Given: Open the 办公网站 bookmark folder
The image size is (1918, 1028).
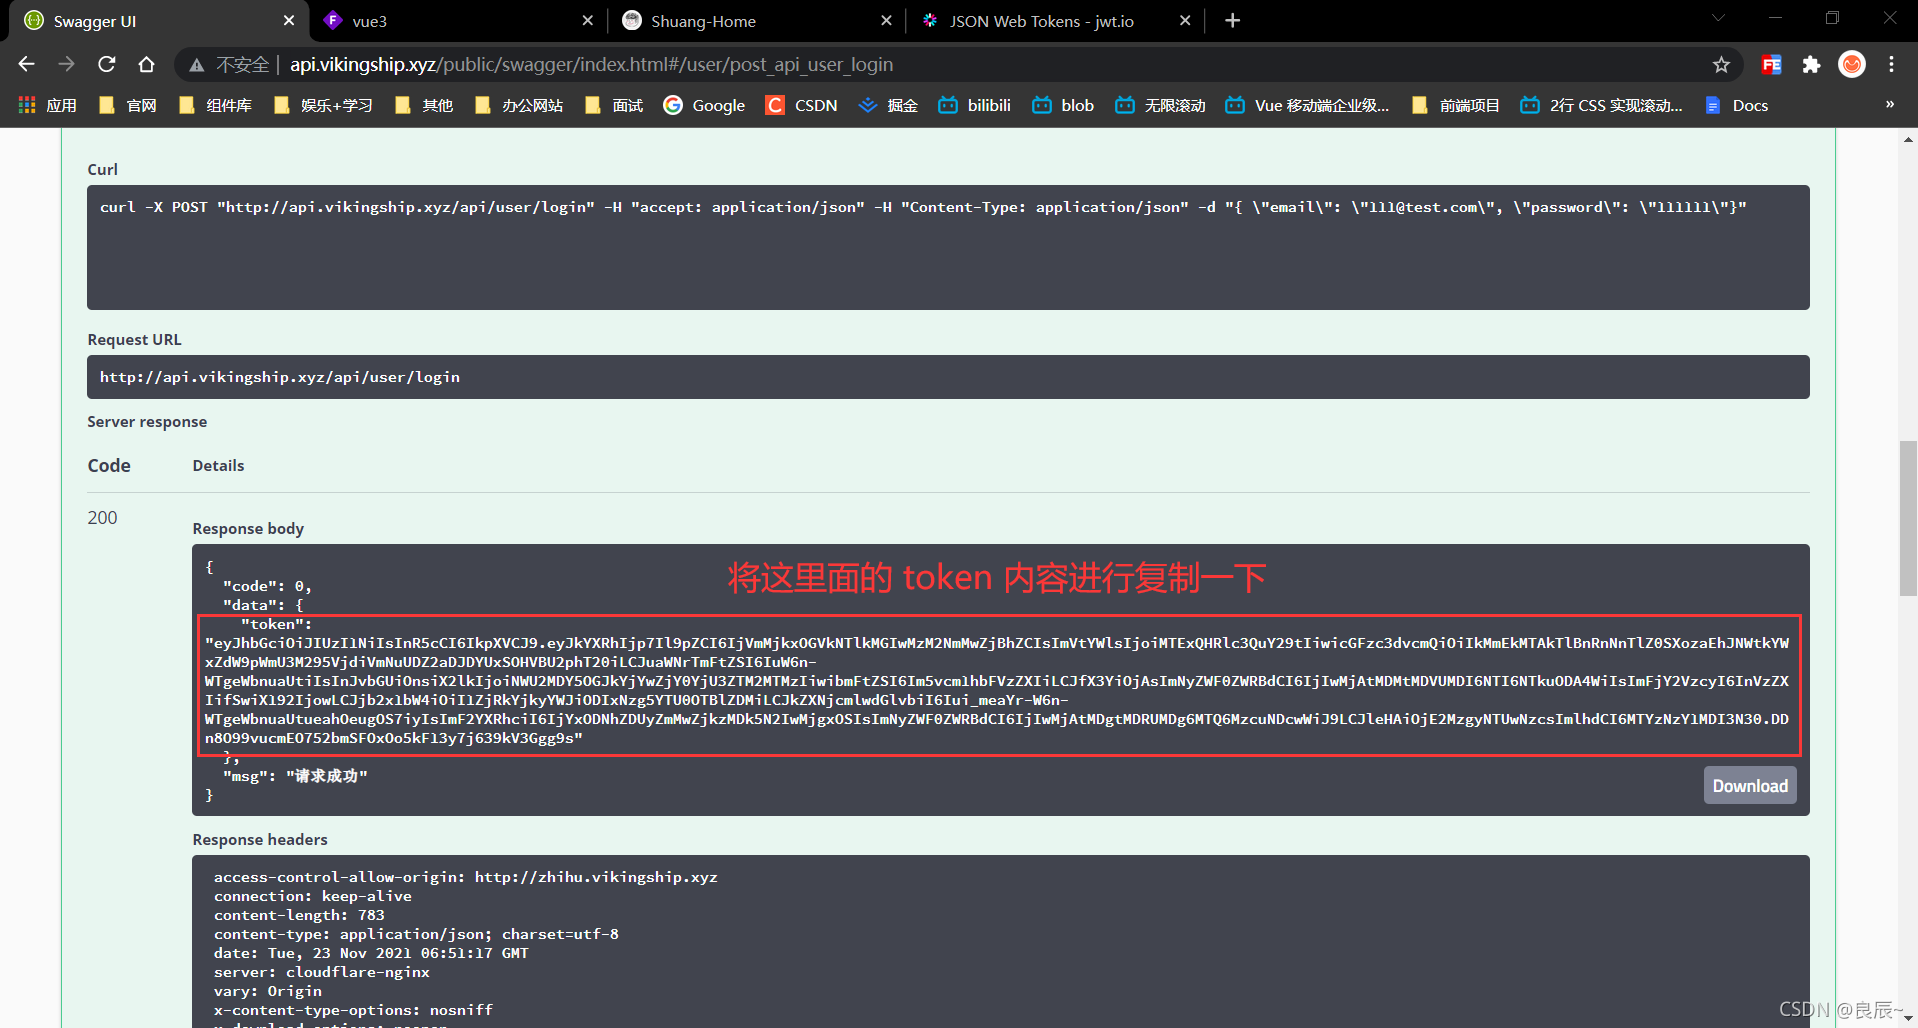Looking at the screenshot, I should coord(519,105).
